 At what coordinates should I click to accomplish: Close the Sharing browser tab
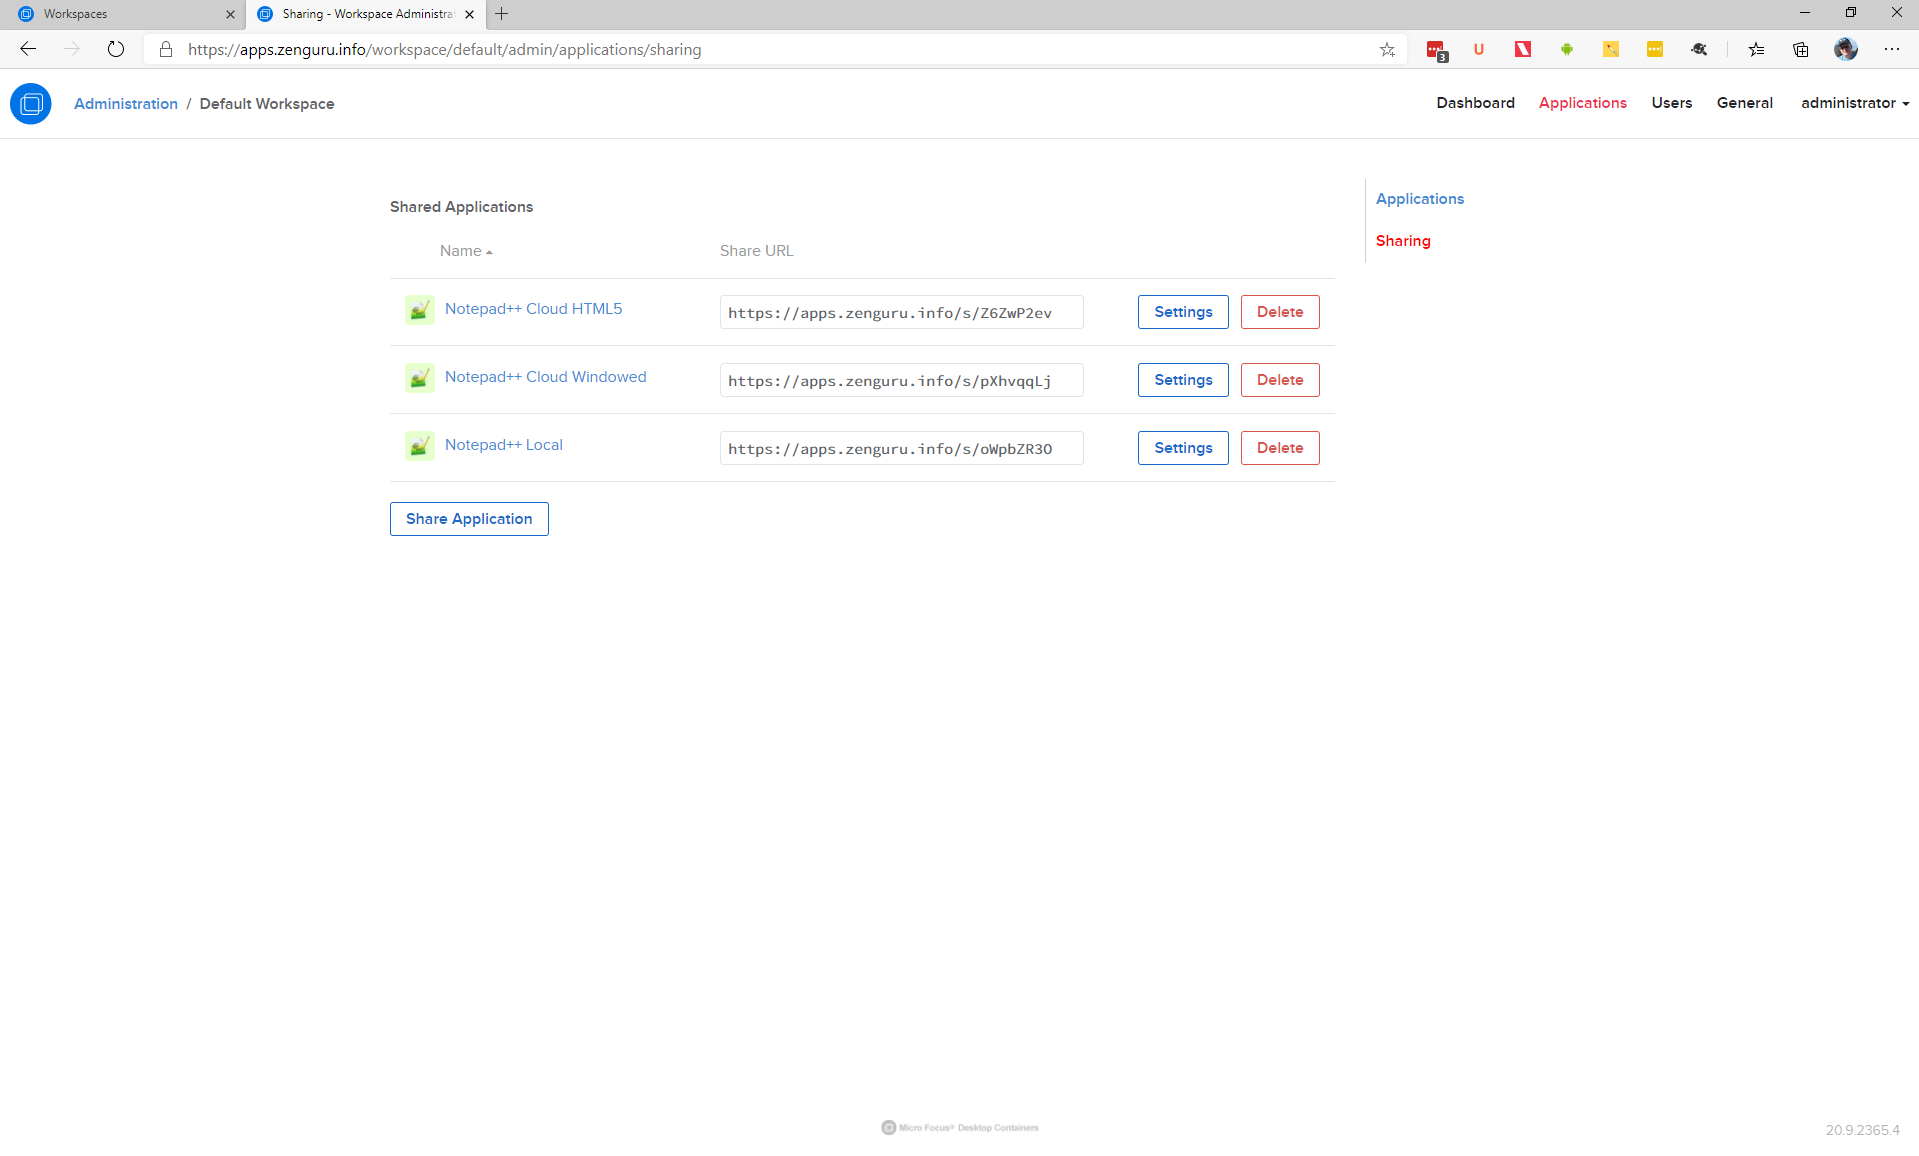click(469, 14)
